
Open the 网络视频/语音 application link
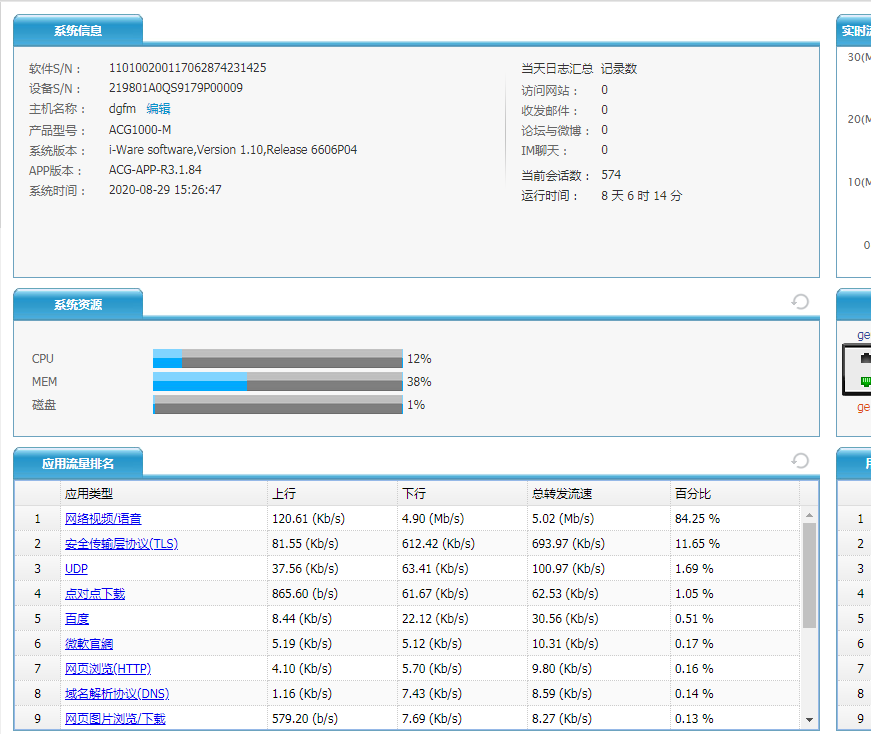pyautogui.click(x=103, y=518)
